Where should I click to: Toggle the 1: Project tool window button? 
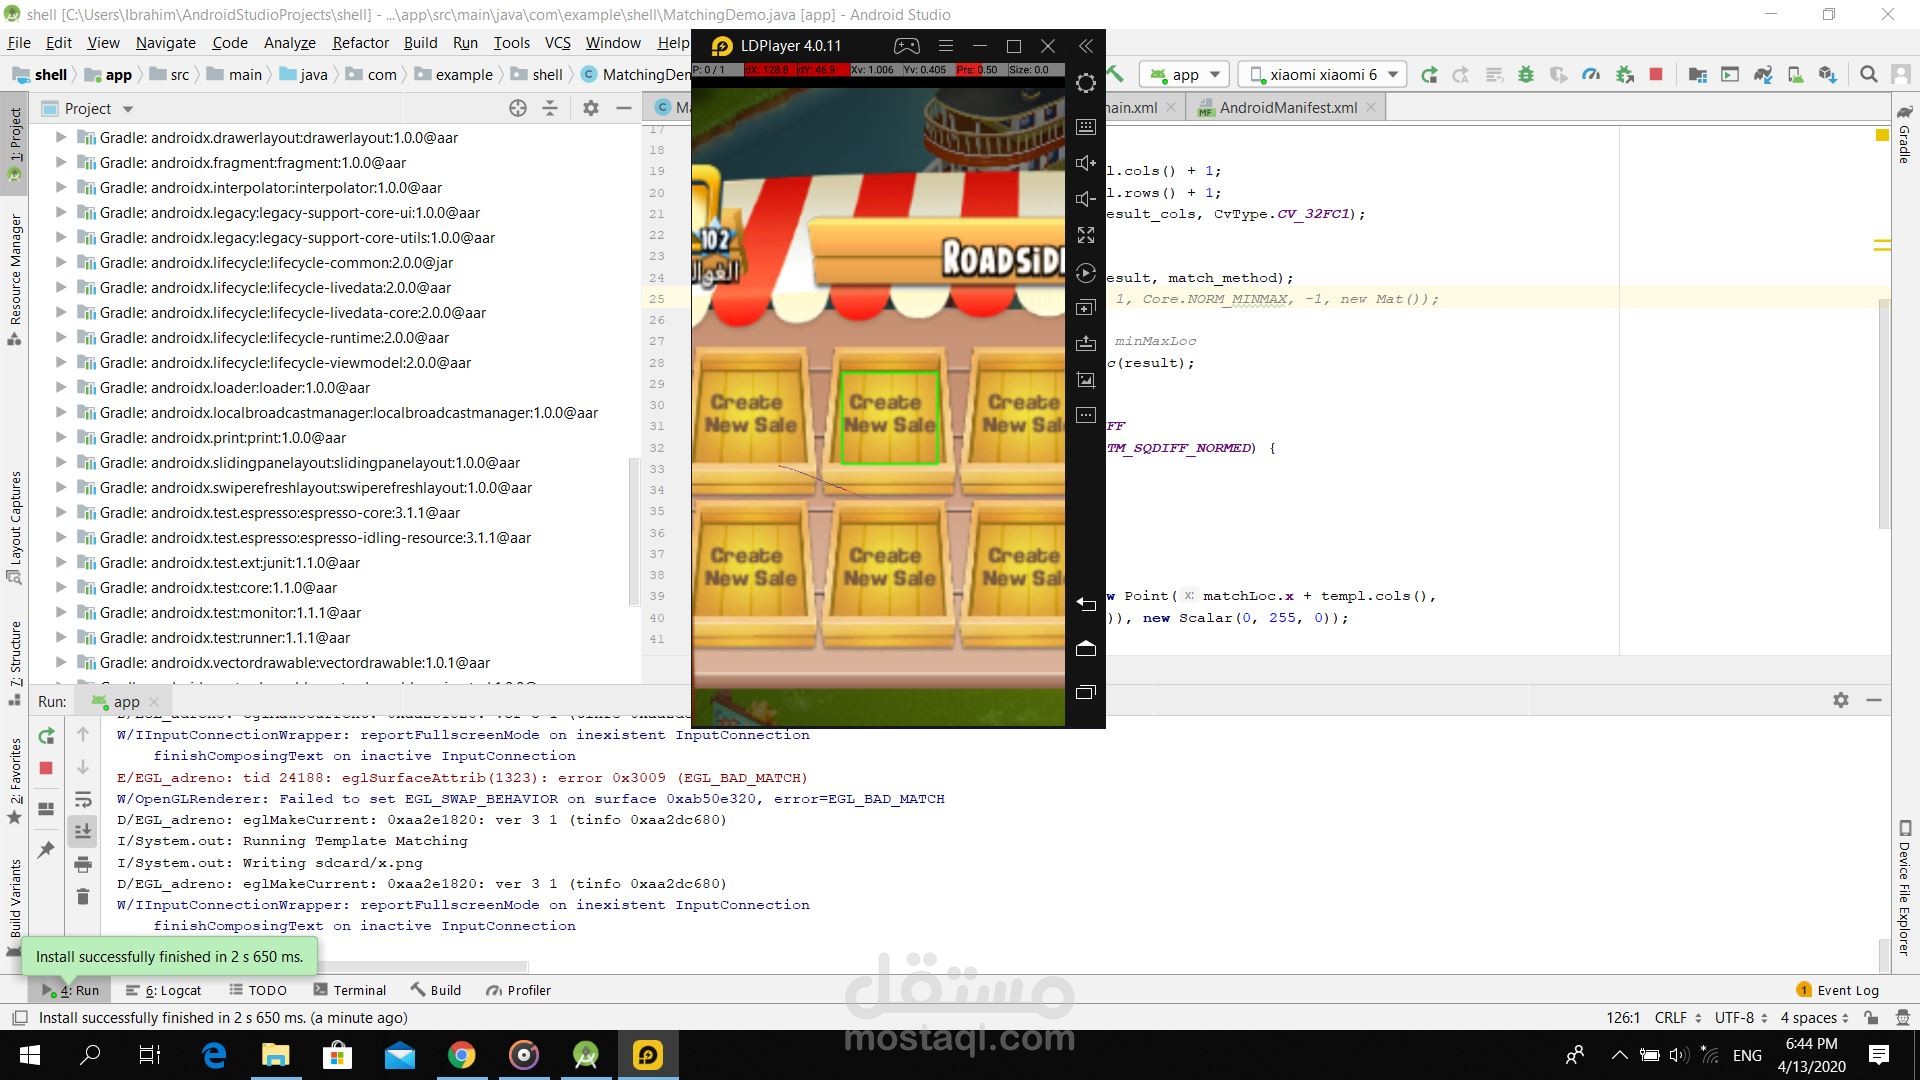pyautogui.click(x=14, y=145)
